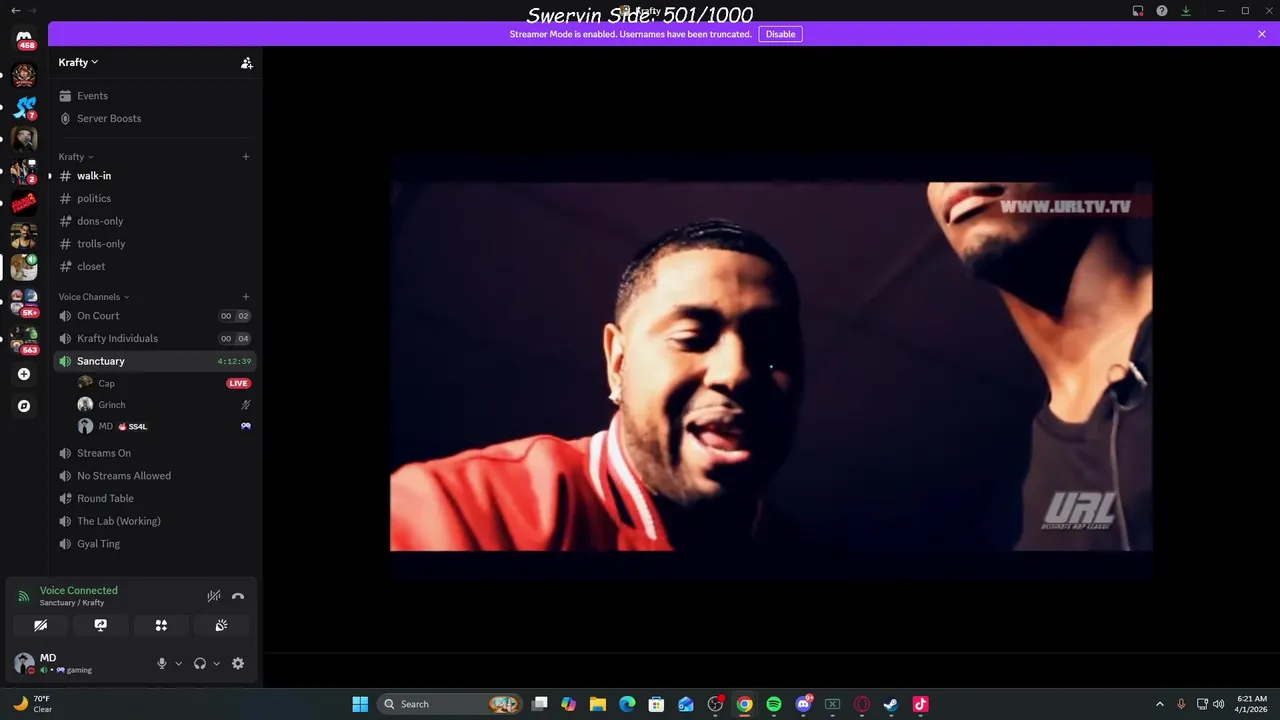Show hidden system tray icons chevron
The image size is (1280, 720).
click(x=1160, y=704)
